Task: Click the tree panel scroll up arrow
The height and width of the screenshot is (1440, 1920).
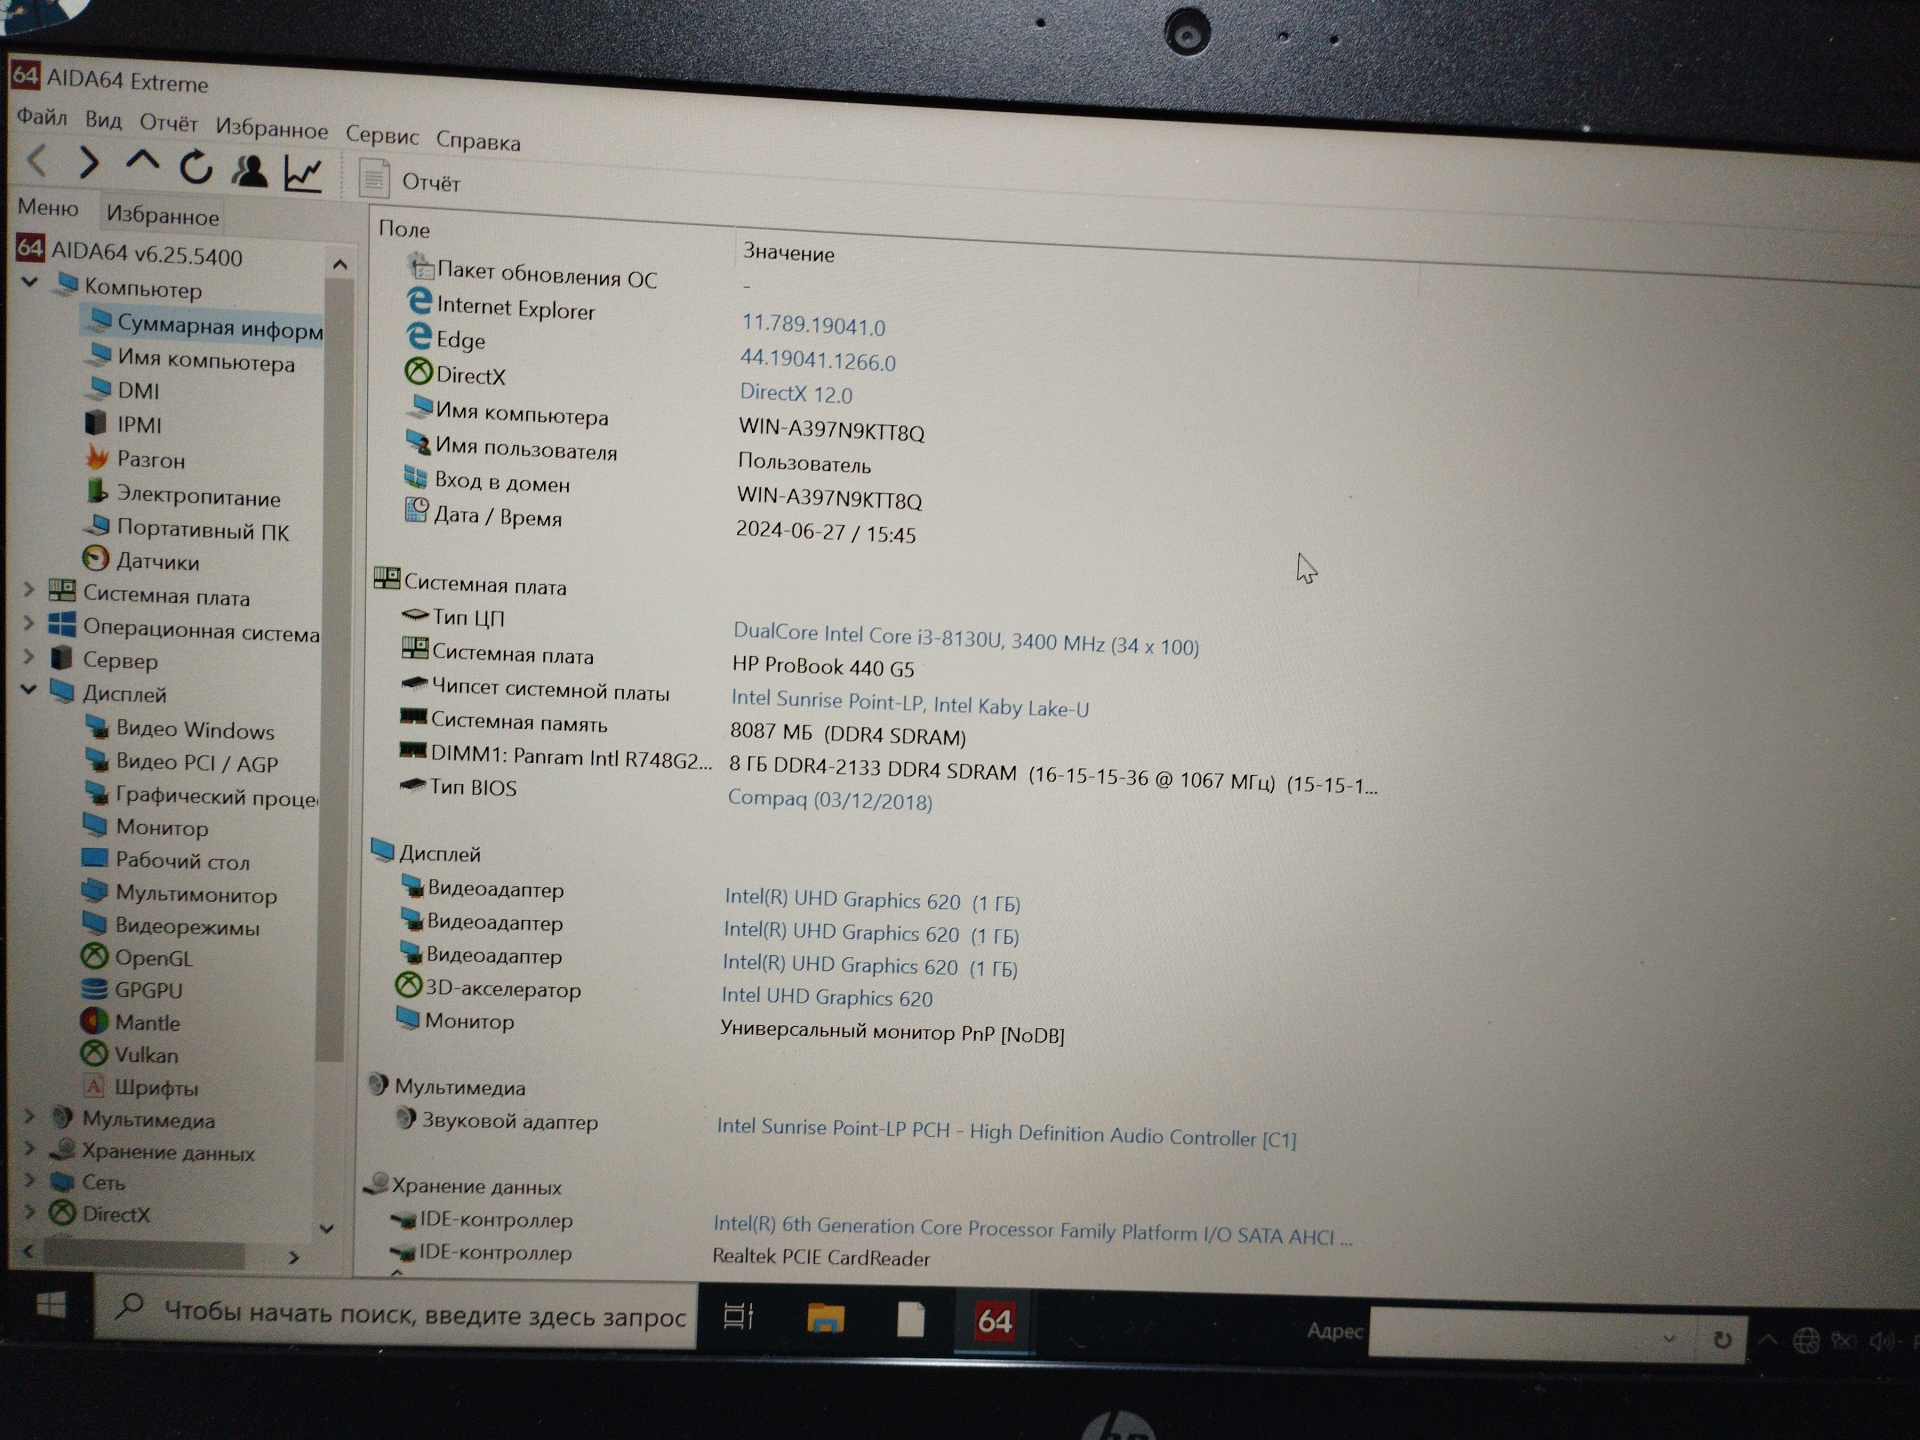Action: (339, 265)
